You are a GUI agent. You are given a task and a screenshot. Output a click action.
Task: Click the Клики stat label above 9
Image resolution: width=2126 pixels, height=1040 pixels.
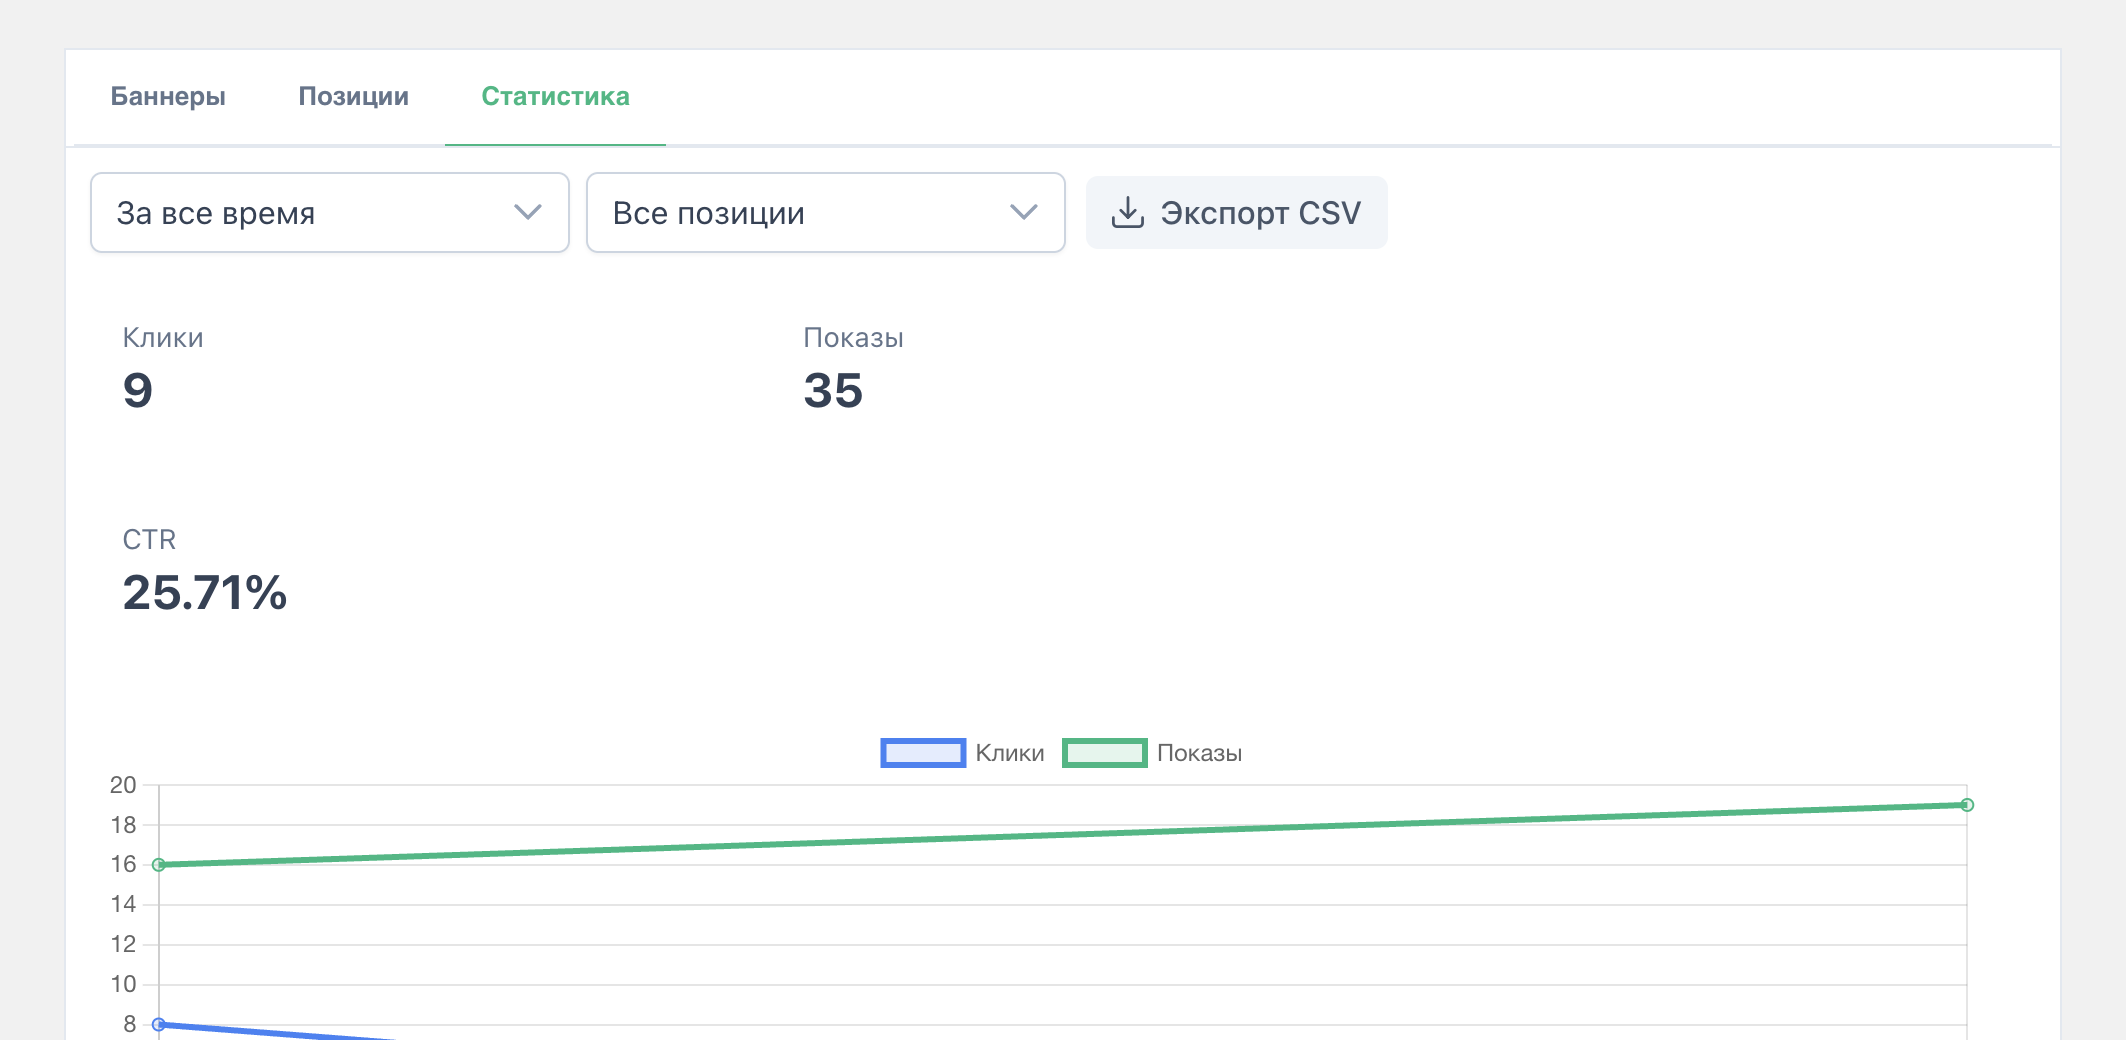(x=163, y=338)
